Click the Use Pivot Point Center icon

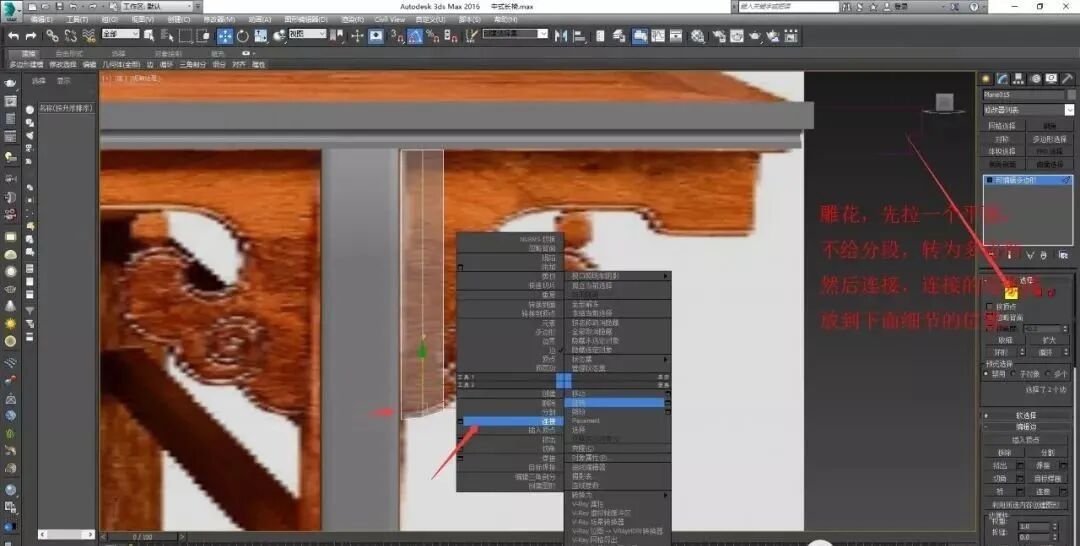point(337,36)
